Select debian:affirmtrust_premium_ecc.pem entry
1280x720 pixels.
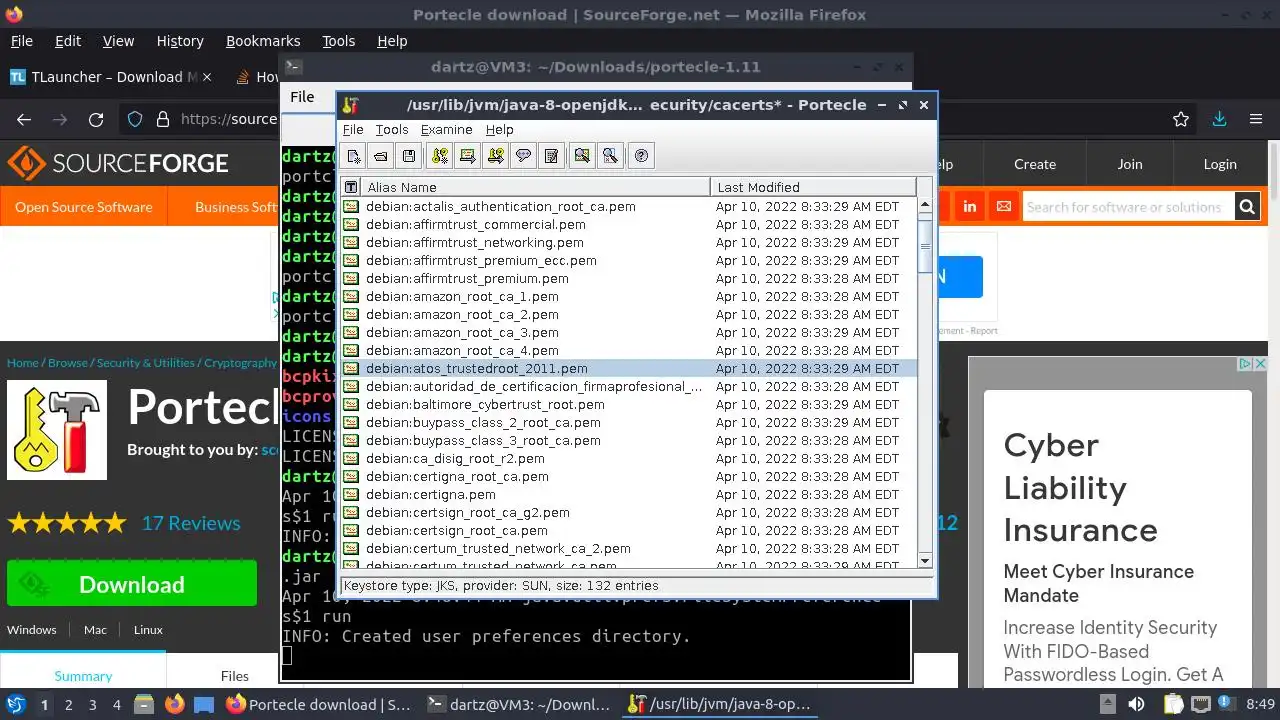(x=629, y=260)
